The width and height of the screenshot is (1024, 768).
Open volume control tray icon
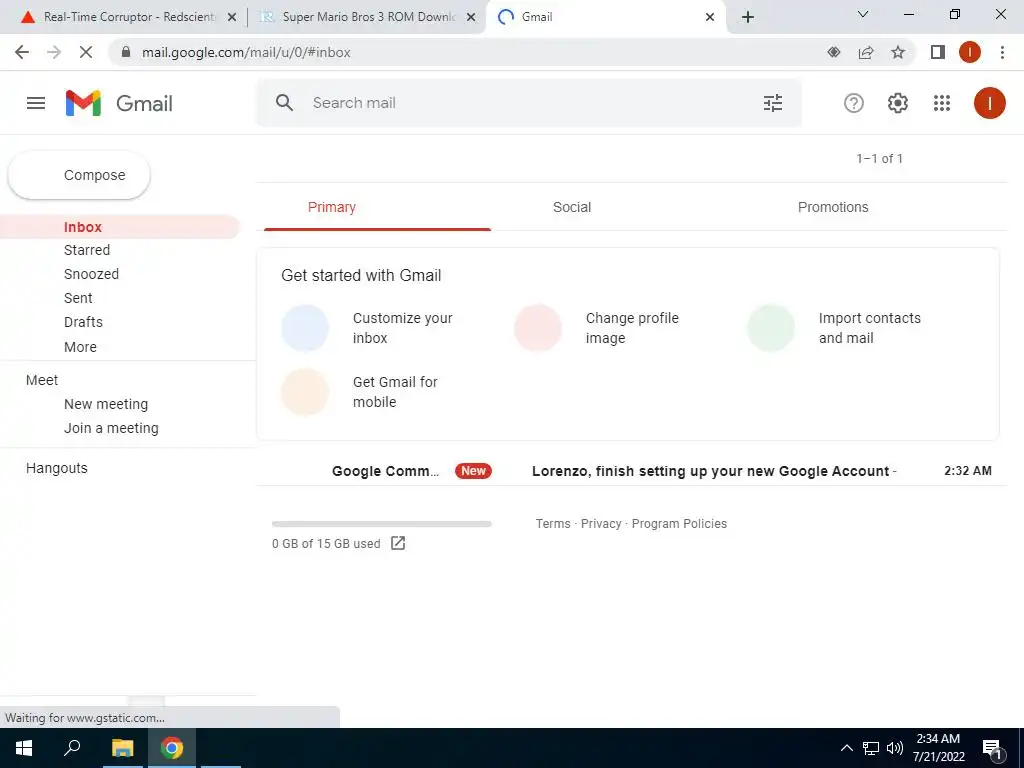pyautogui.click(x=895, y=748)
